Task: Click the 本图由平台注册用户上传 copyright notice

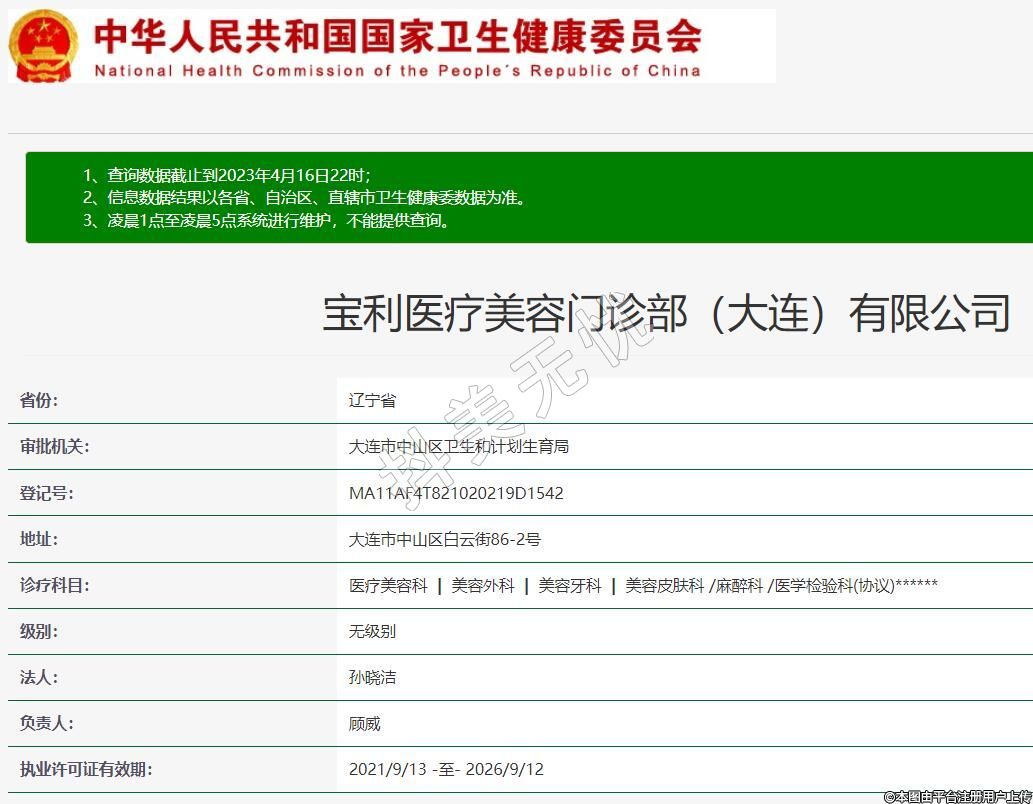Action: click(957, 796)
